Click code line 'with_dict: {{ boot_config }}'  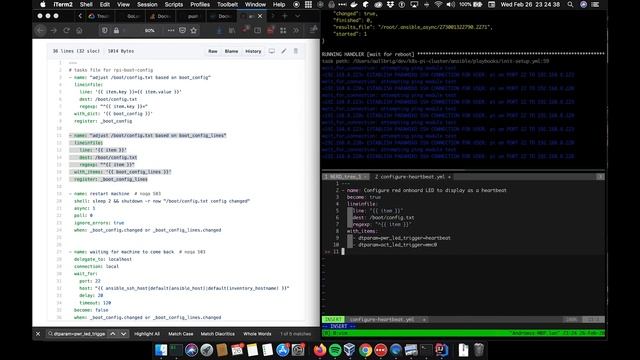(x=113, y=114)
